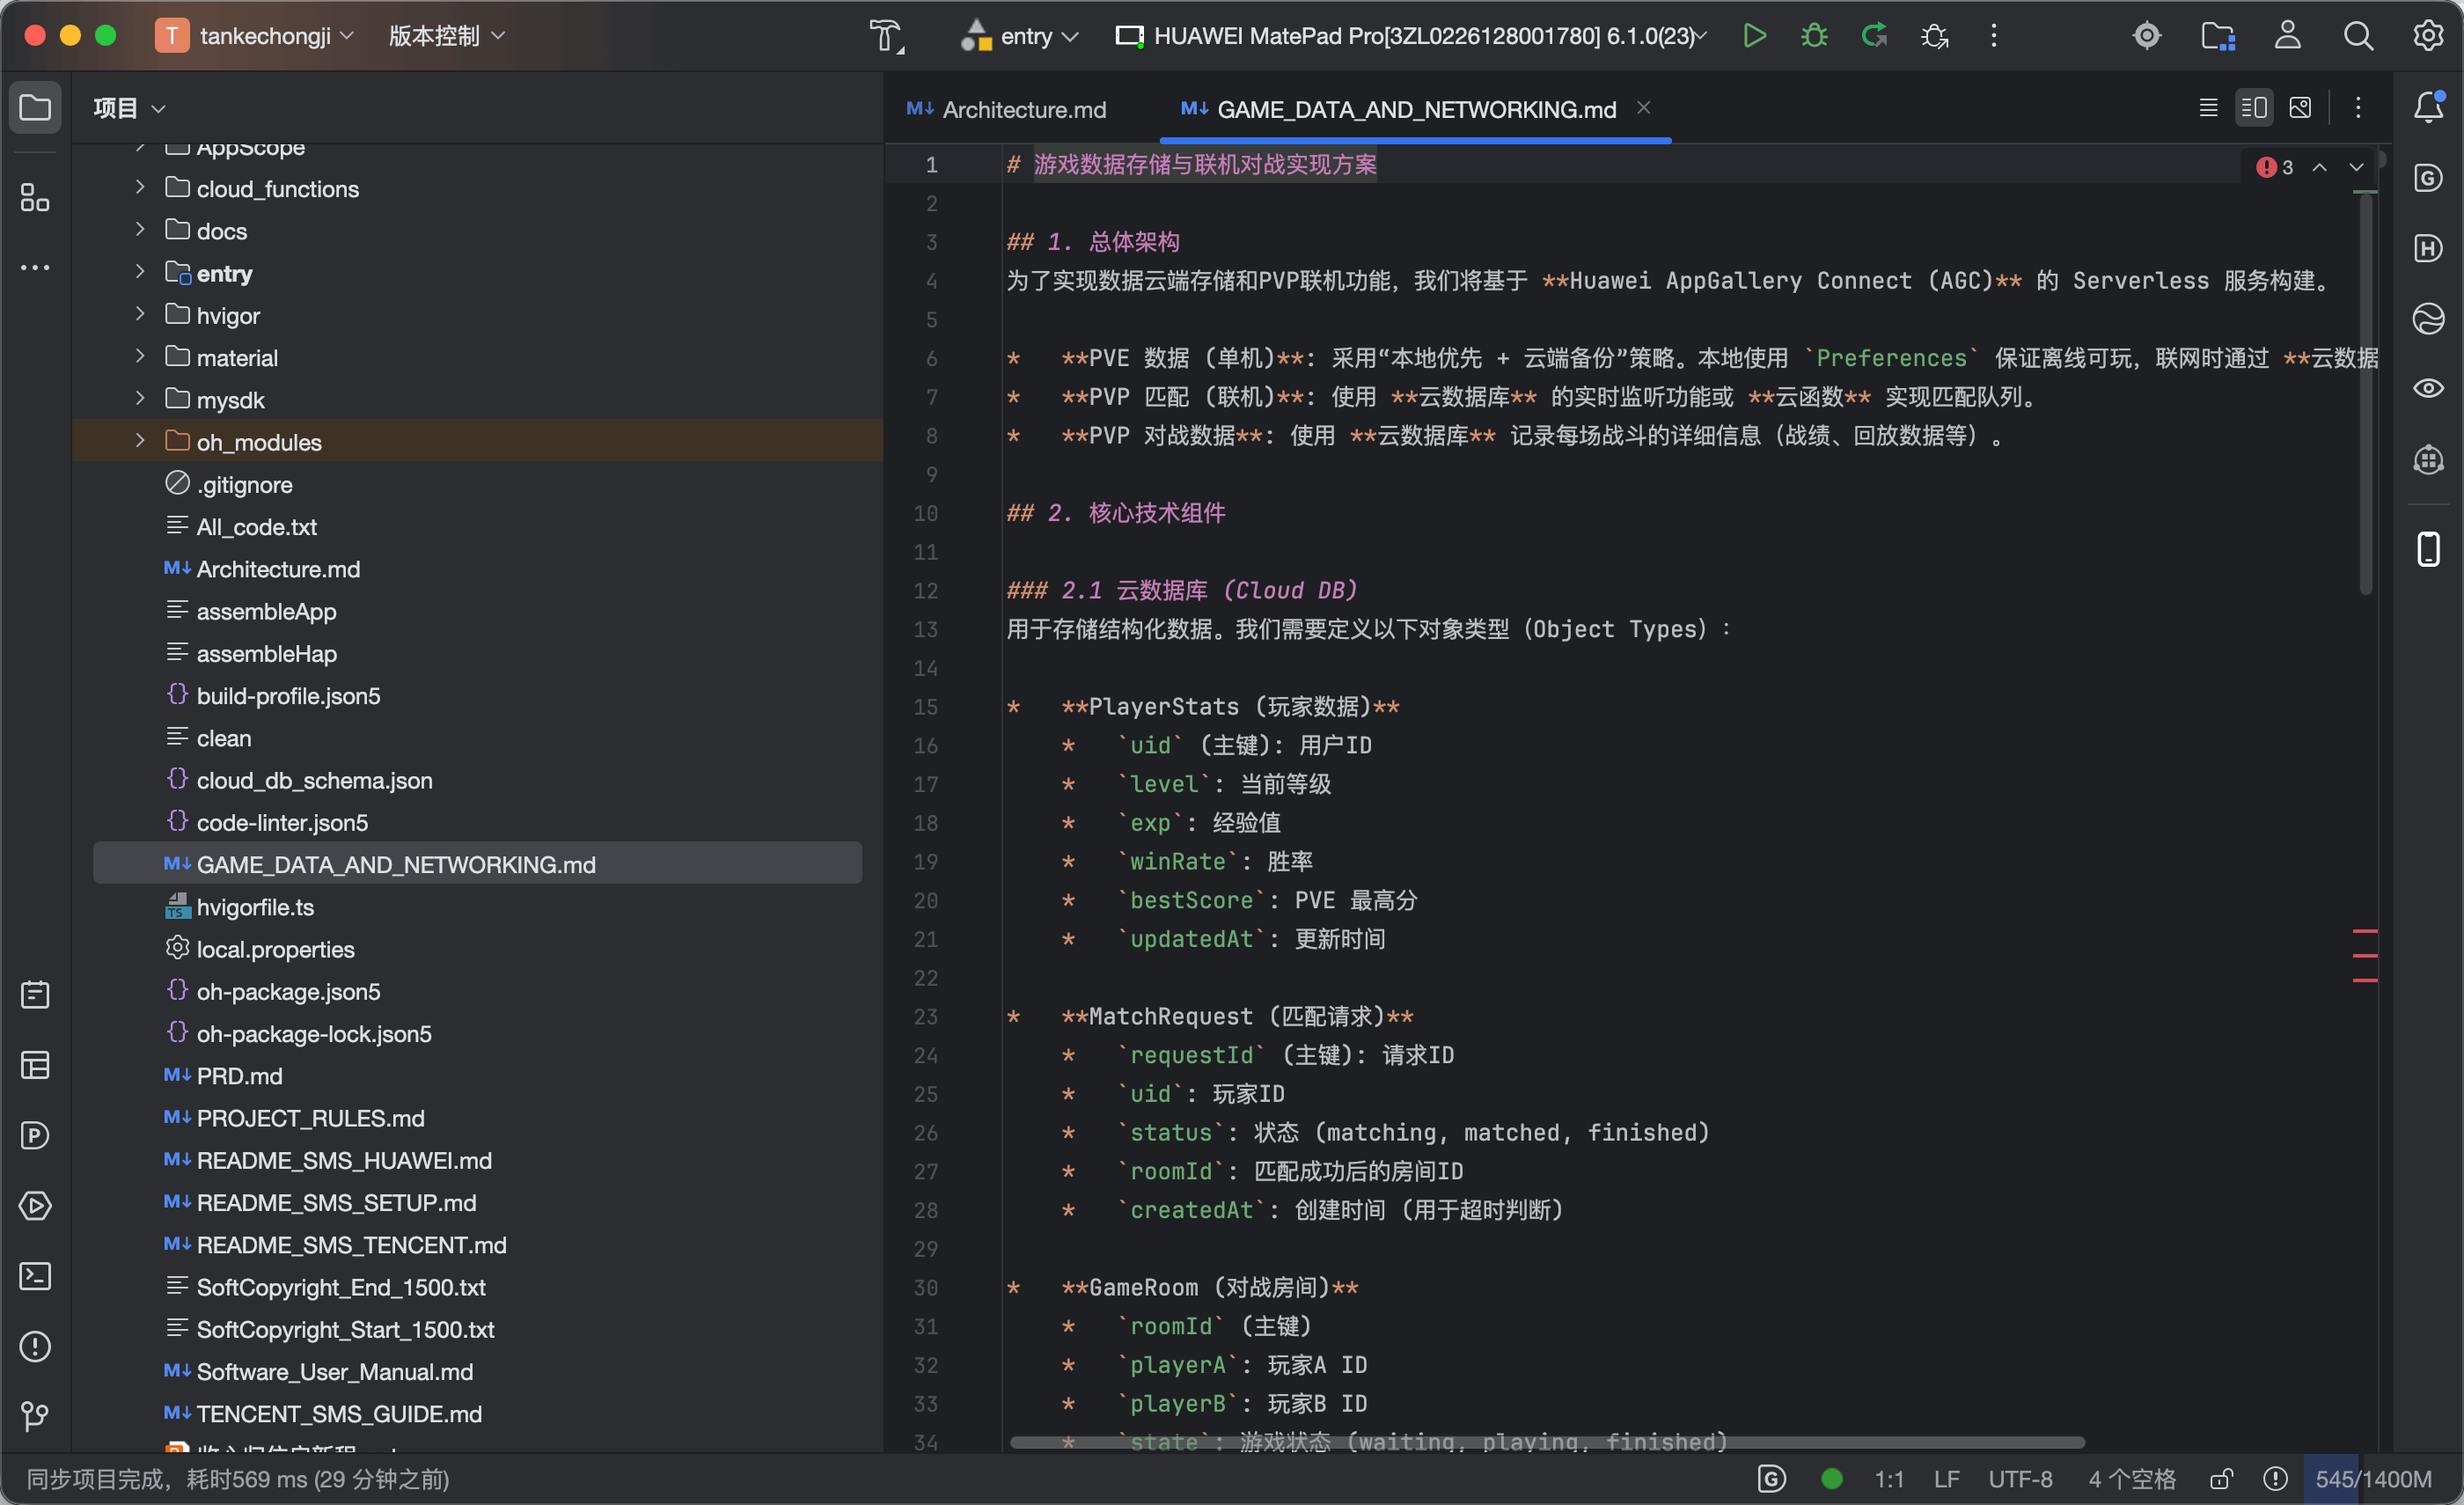Open the terminal tool window icon
This screenshot has height=1505, width=2464.
pyautogui.click(x=35, y=1276)
